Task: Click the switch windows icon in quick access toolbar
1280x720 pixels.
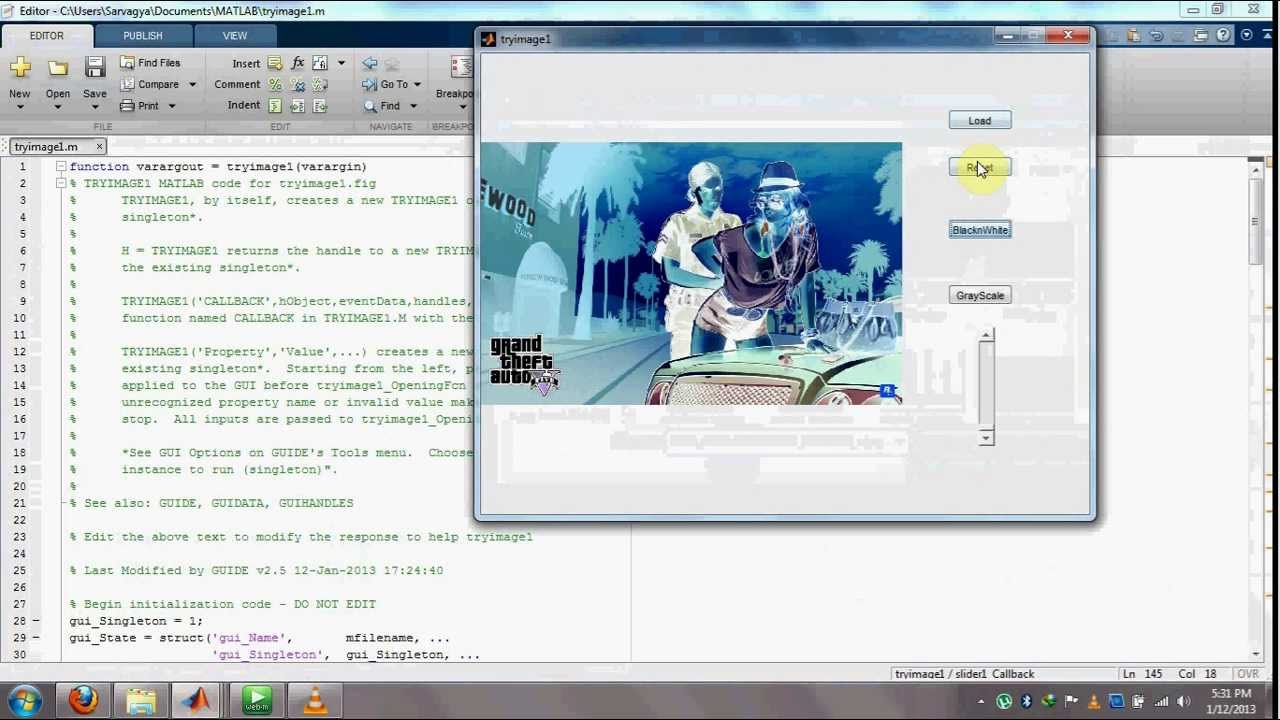Action: (x=1201, y=35)
